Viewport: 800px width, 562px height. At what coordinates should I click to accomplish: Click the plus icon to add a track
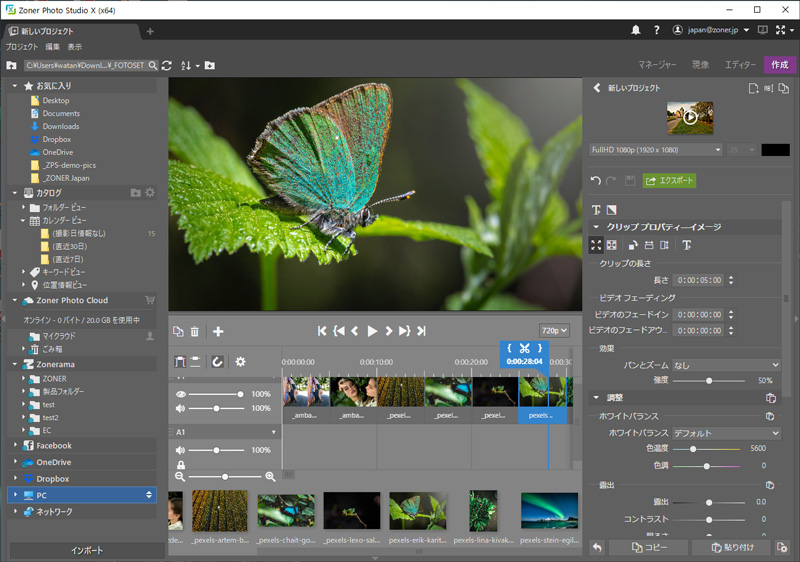click(218, 331)
